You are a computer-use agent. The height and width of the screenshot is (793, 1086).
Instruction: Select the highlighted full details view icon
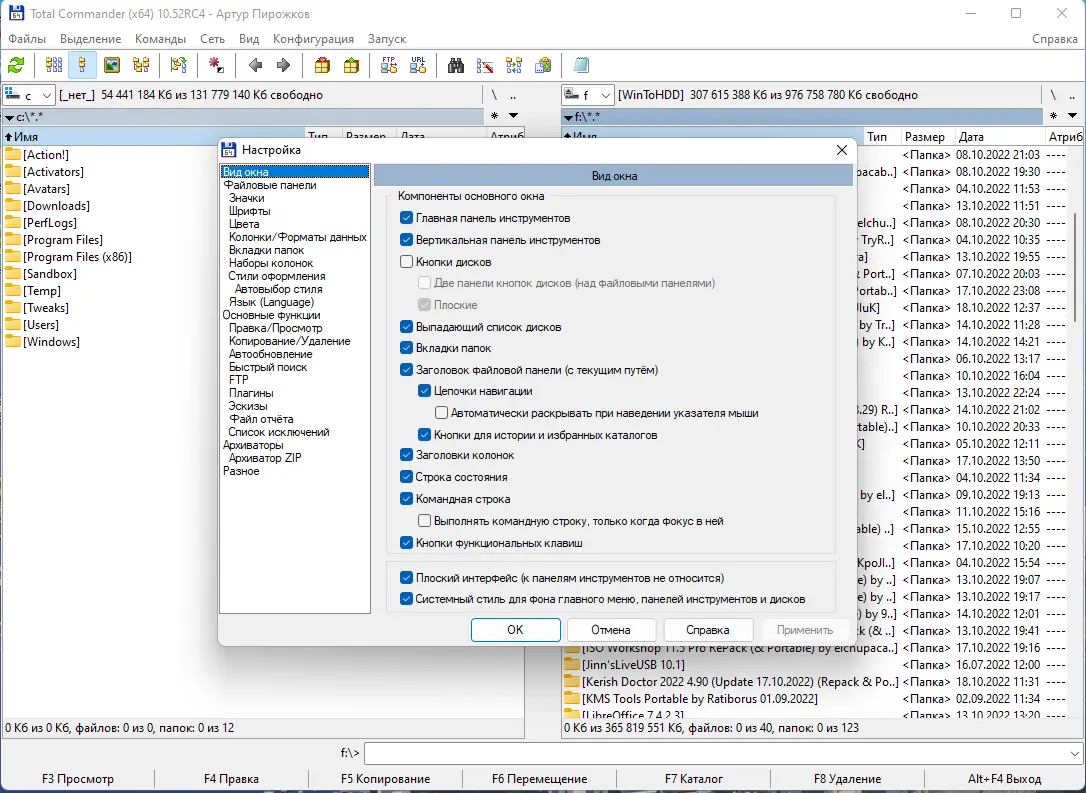(82, 66)
